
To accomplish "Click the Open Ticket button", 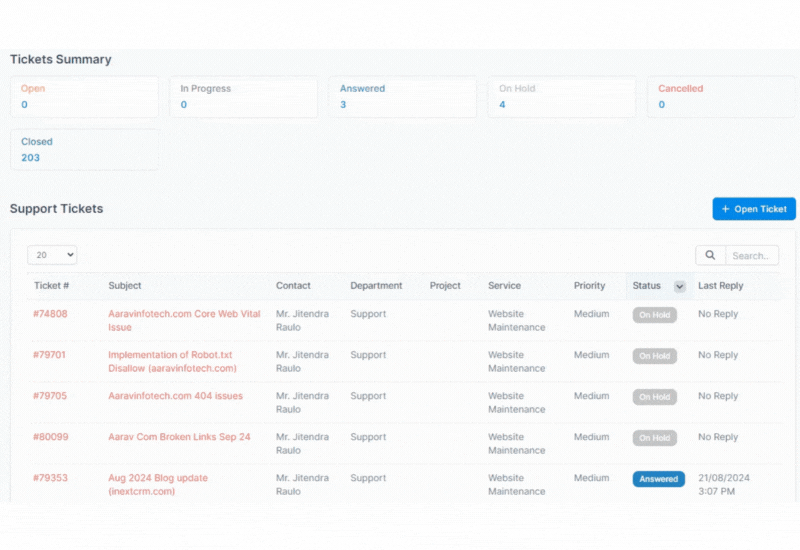I will click(x=754, y=209).
